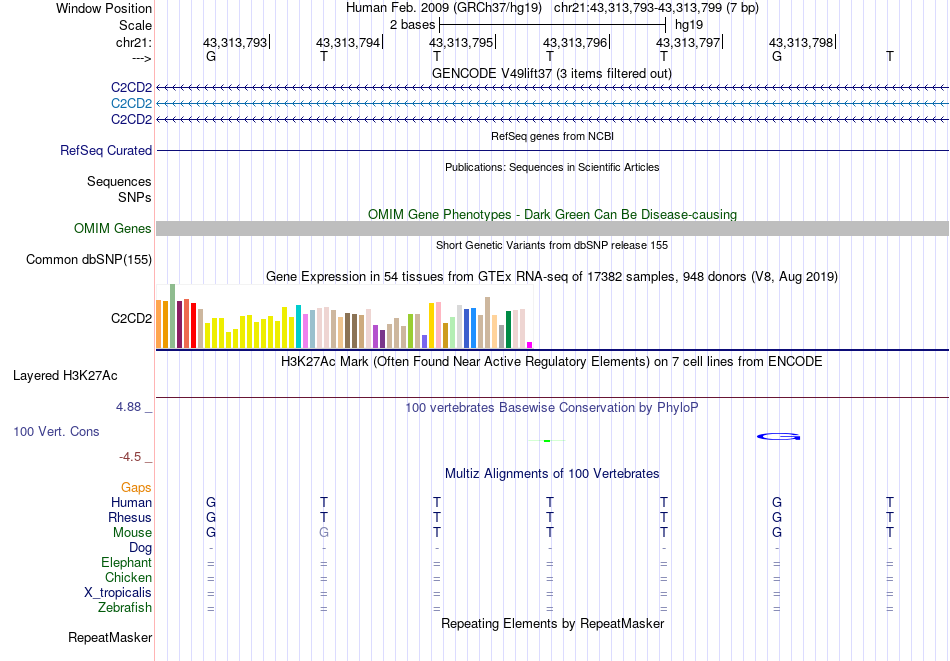This screenshot has height=661, width=950.
Task: Click the cyan GTEx expression bar
Action: tap(299, 327)
